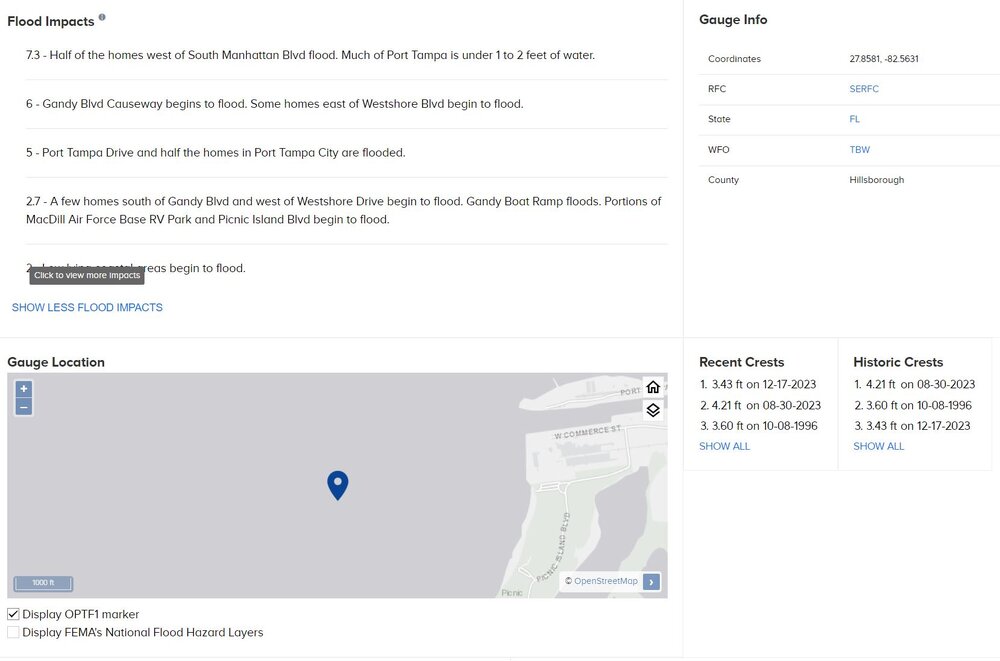The height and width of the screenshot is (661, 1000).
Task: Click the blue gauge location pin
Action: point(338,484)
